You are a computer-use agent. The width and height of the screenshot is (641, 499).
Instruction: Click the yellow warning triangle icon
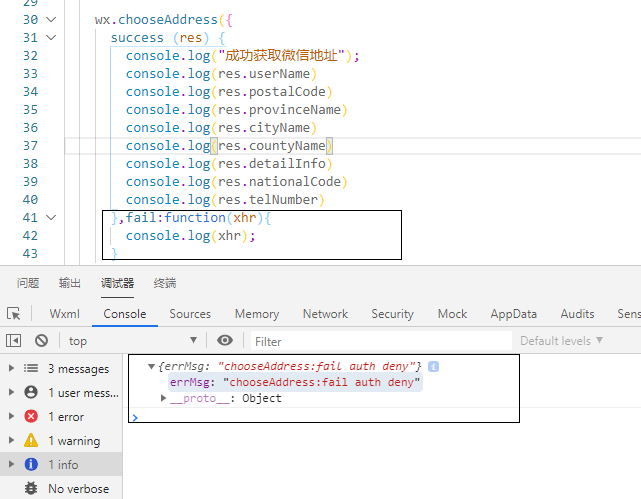click(31, 440)
